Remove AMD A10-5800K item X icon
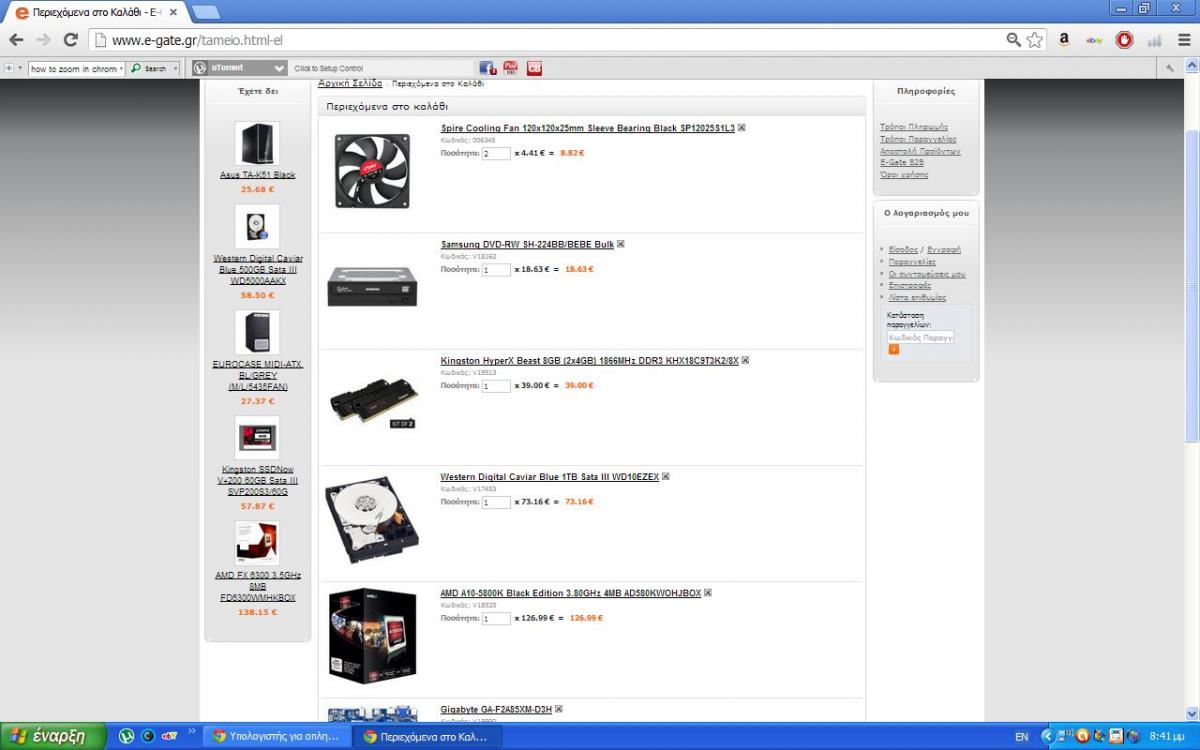1200x750 pixels. (708, 593)
